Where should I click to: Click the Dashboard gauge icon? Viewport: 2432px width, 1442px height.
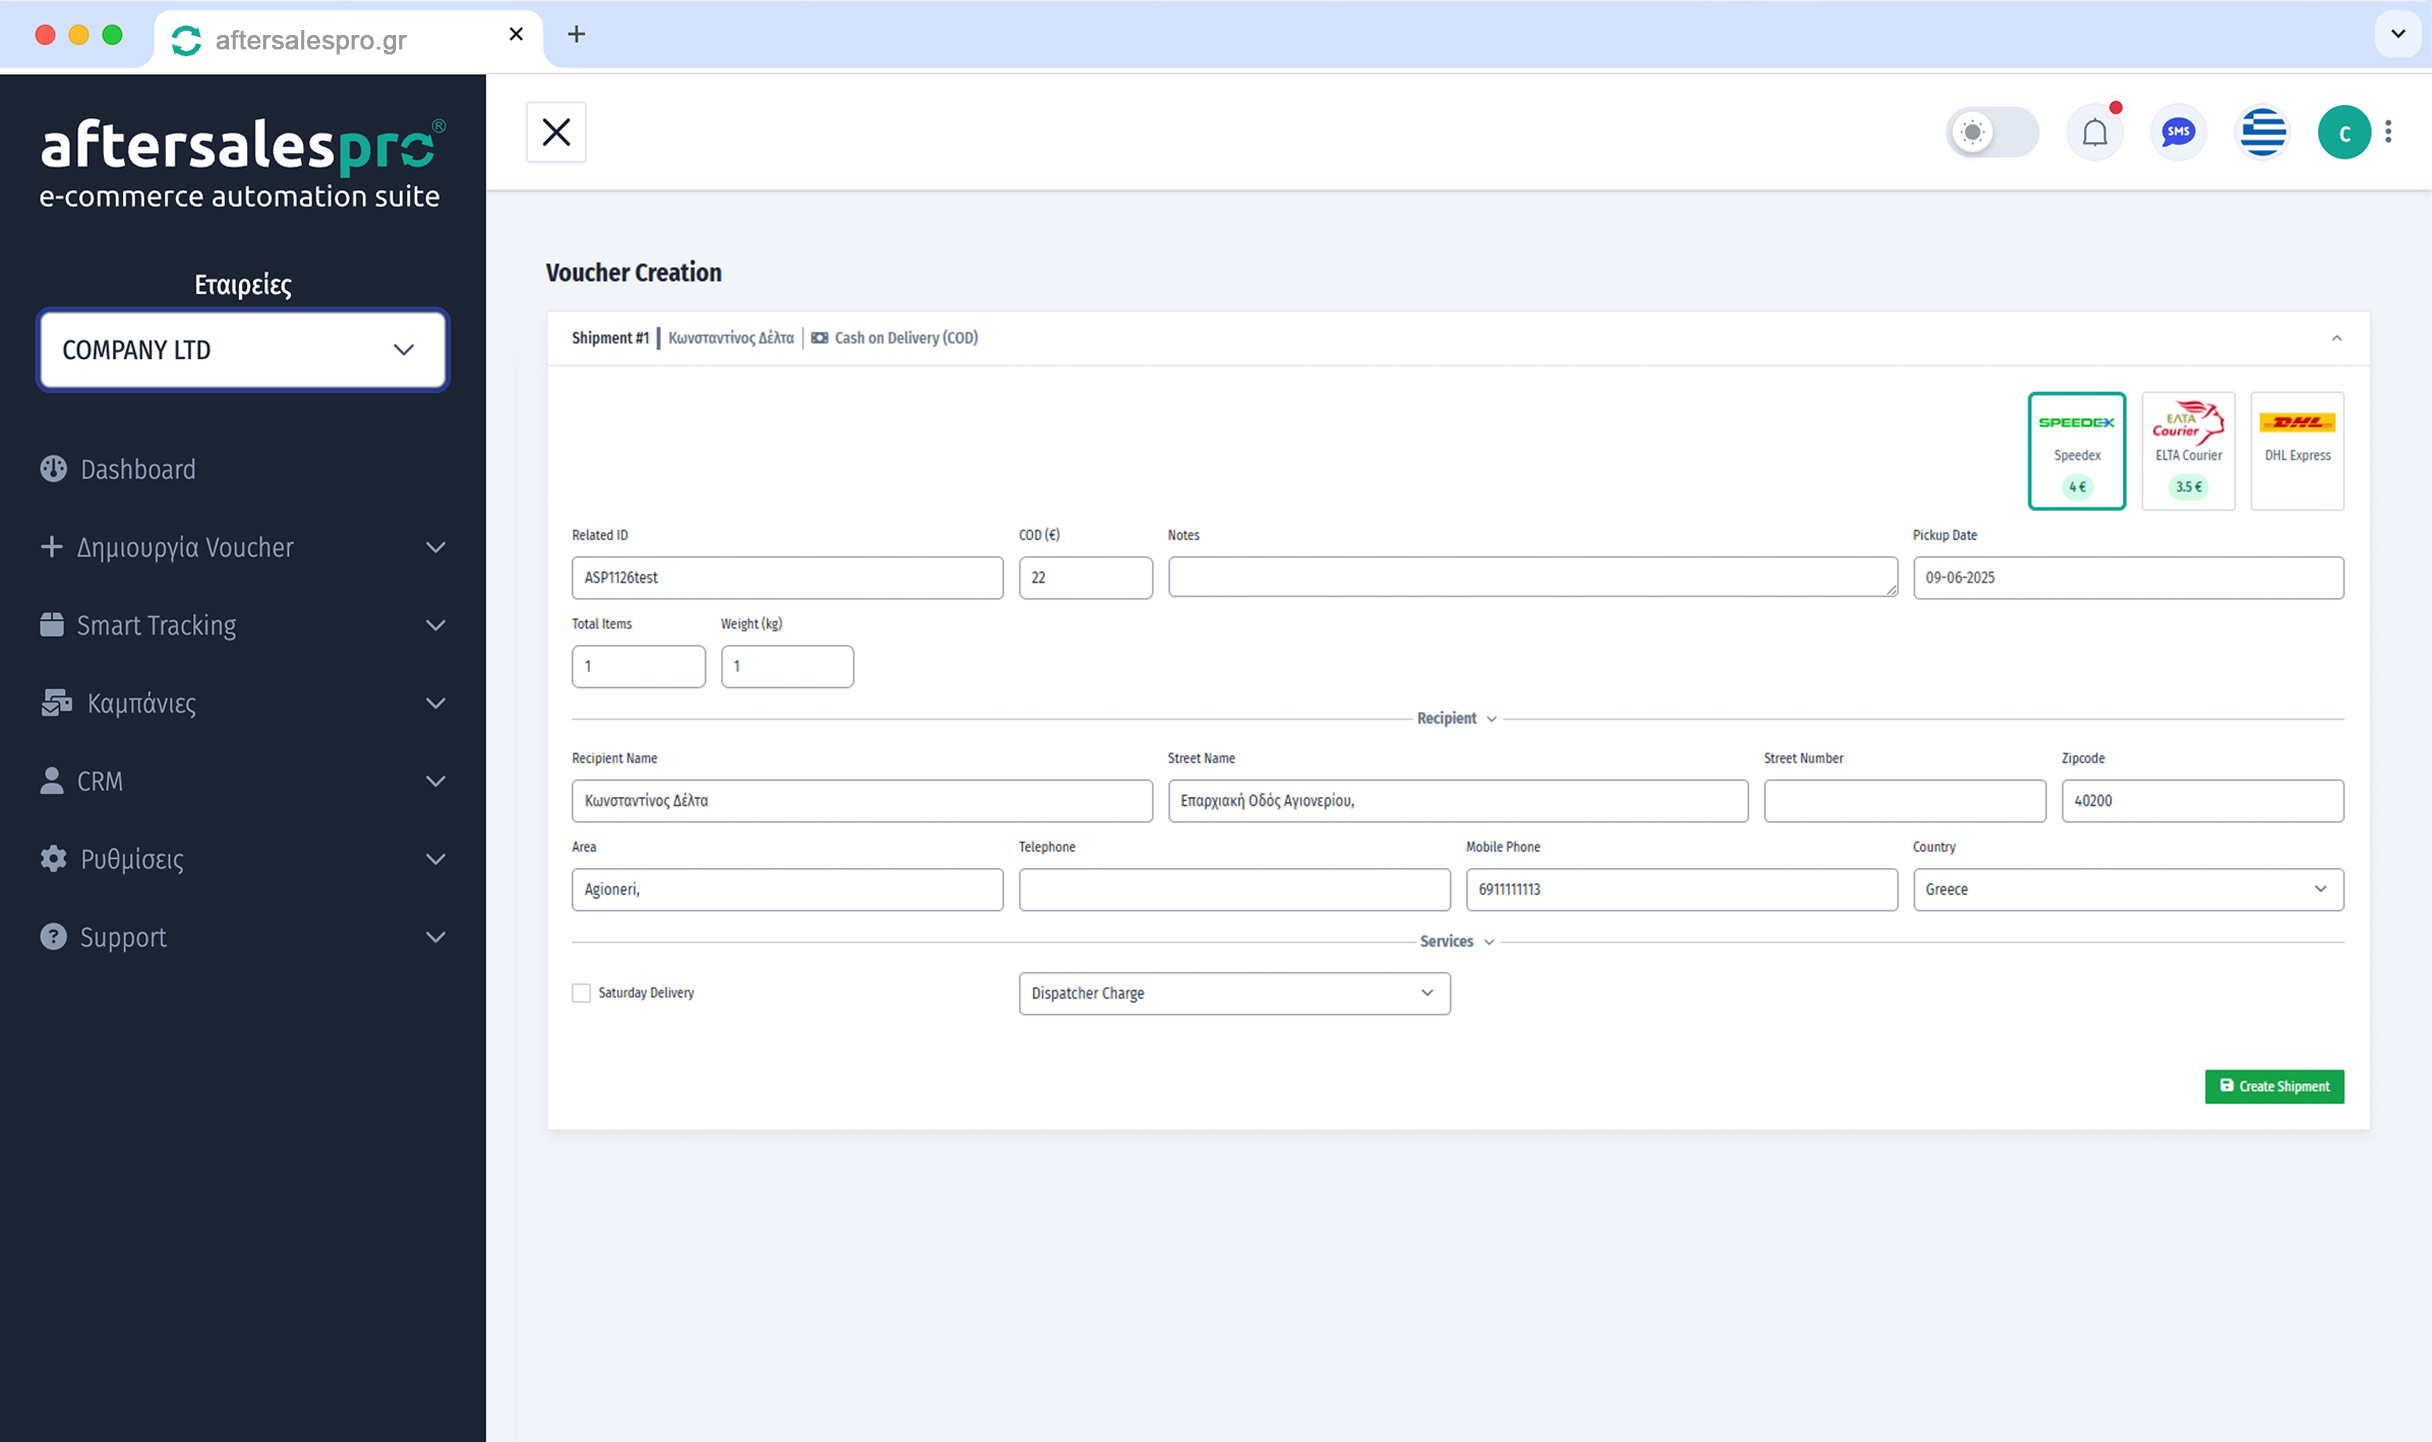coord(53,469)
